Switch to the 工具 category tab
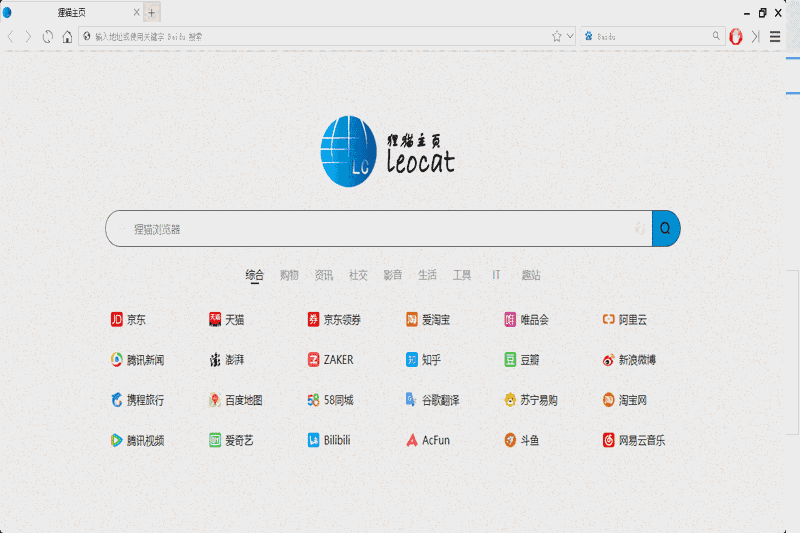800x533 pixels. [x=462, y=275]
